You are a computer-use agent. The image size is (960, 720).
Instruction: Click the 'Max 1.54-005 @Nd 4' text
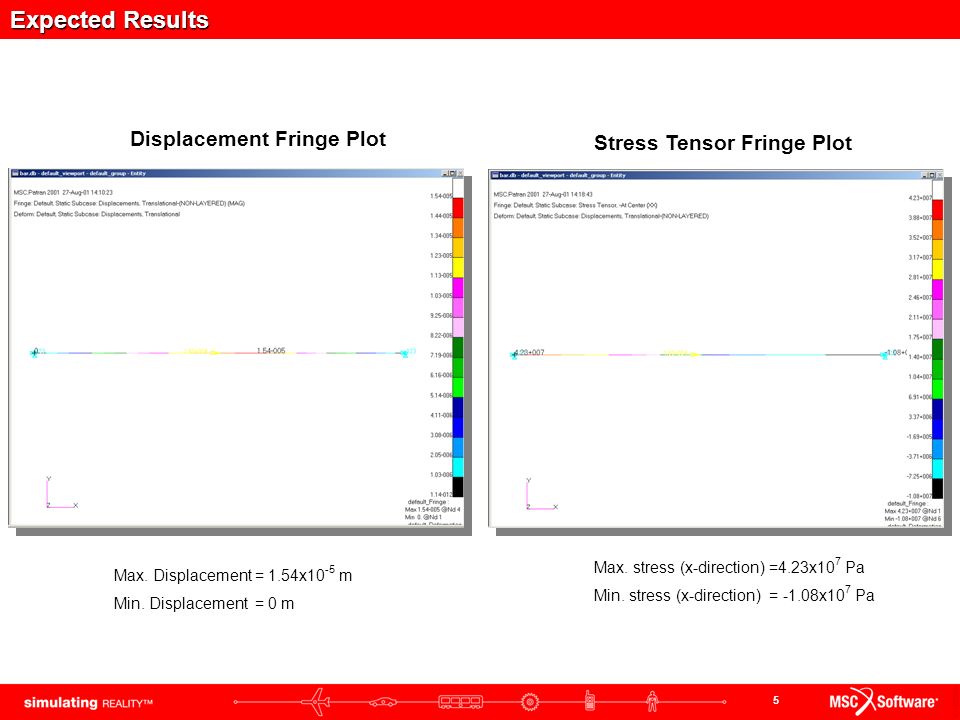(433, 509)
